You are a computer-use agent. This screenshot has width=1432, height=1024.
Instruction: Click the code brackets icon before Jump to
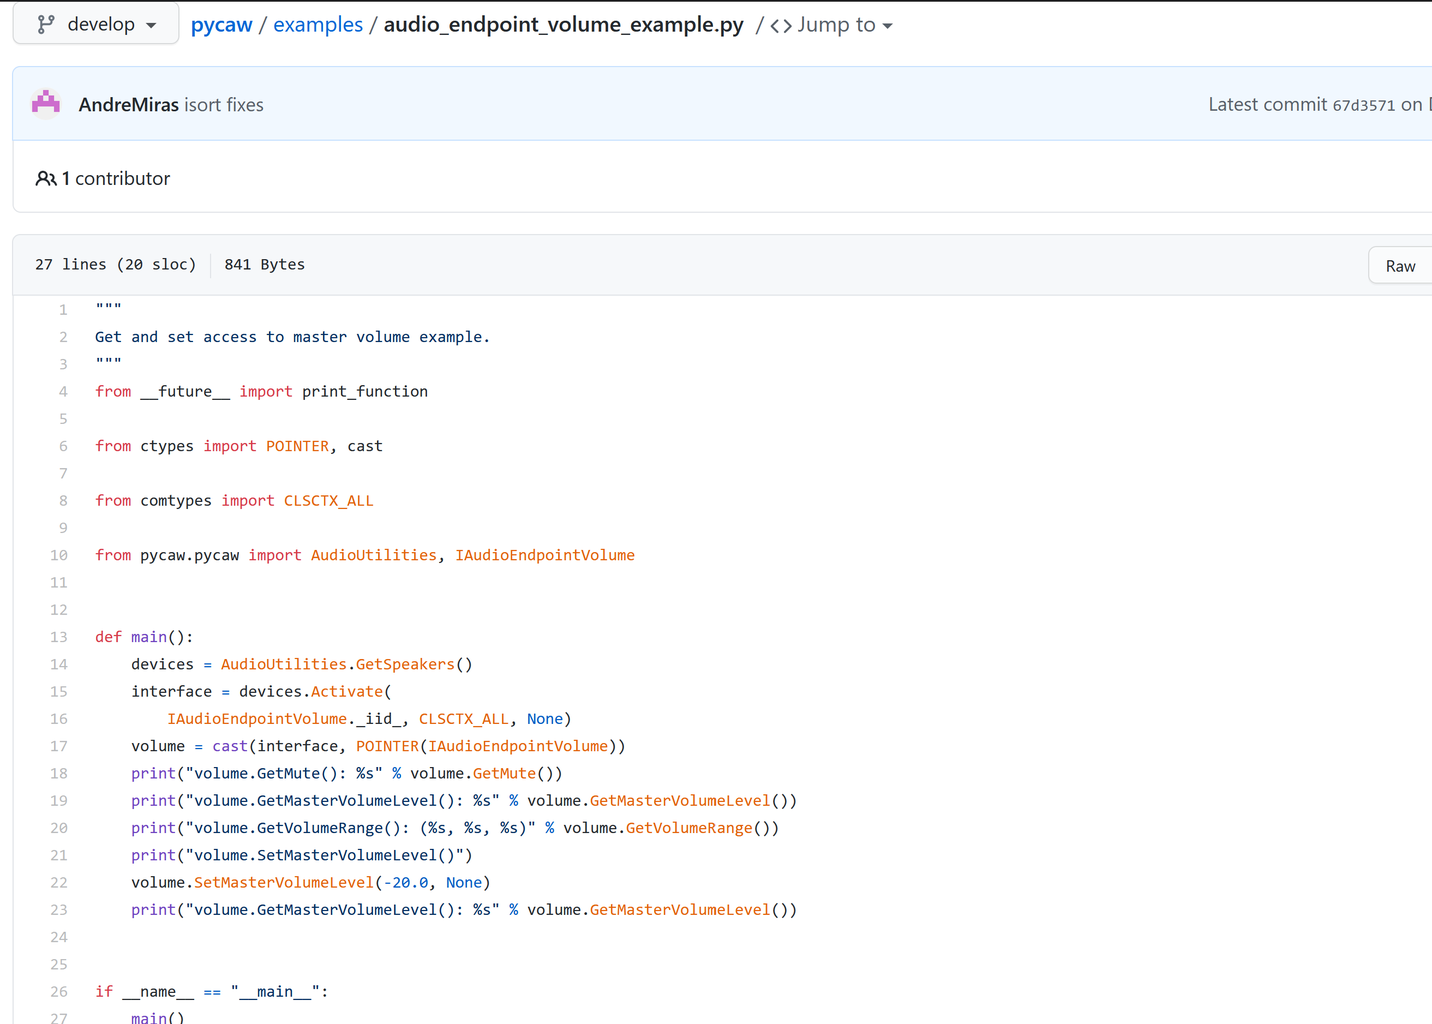[x=781, y=26]
